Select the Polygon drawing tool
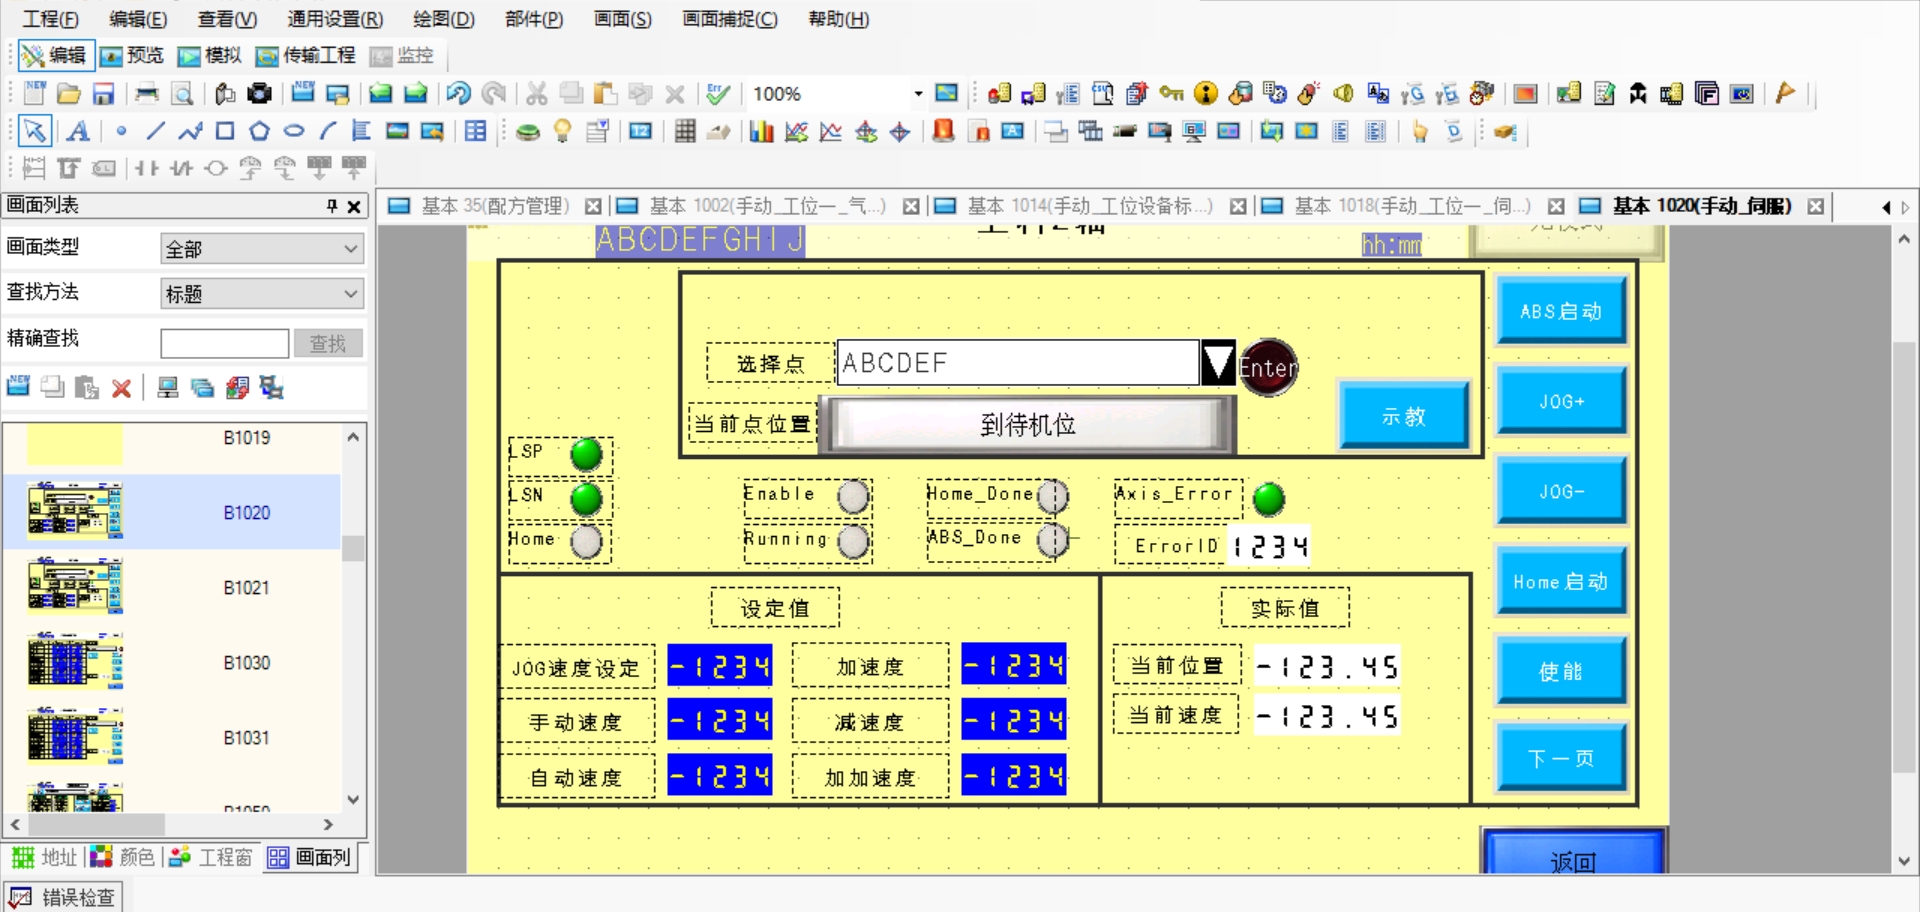 point(259,131)
